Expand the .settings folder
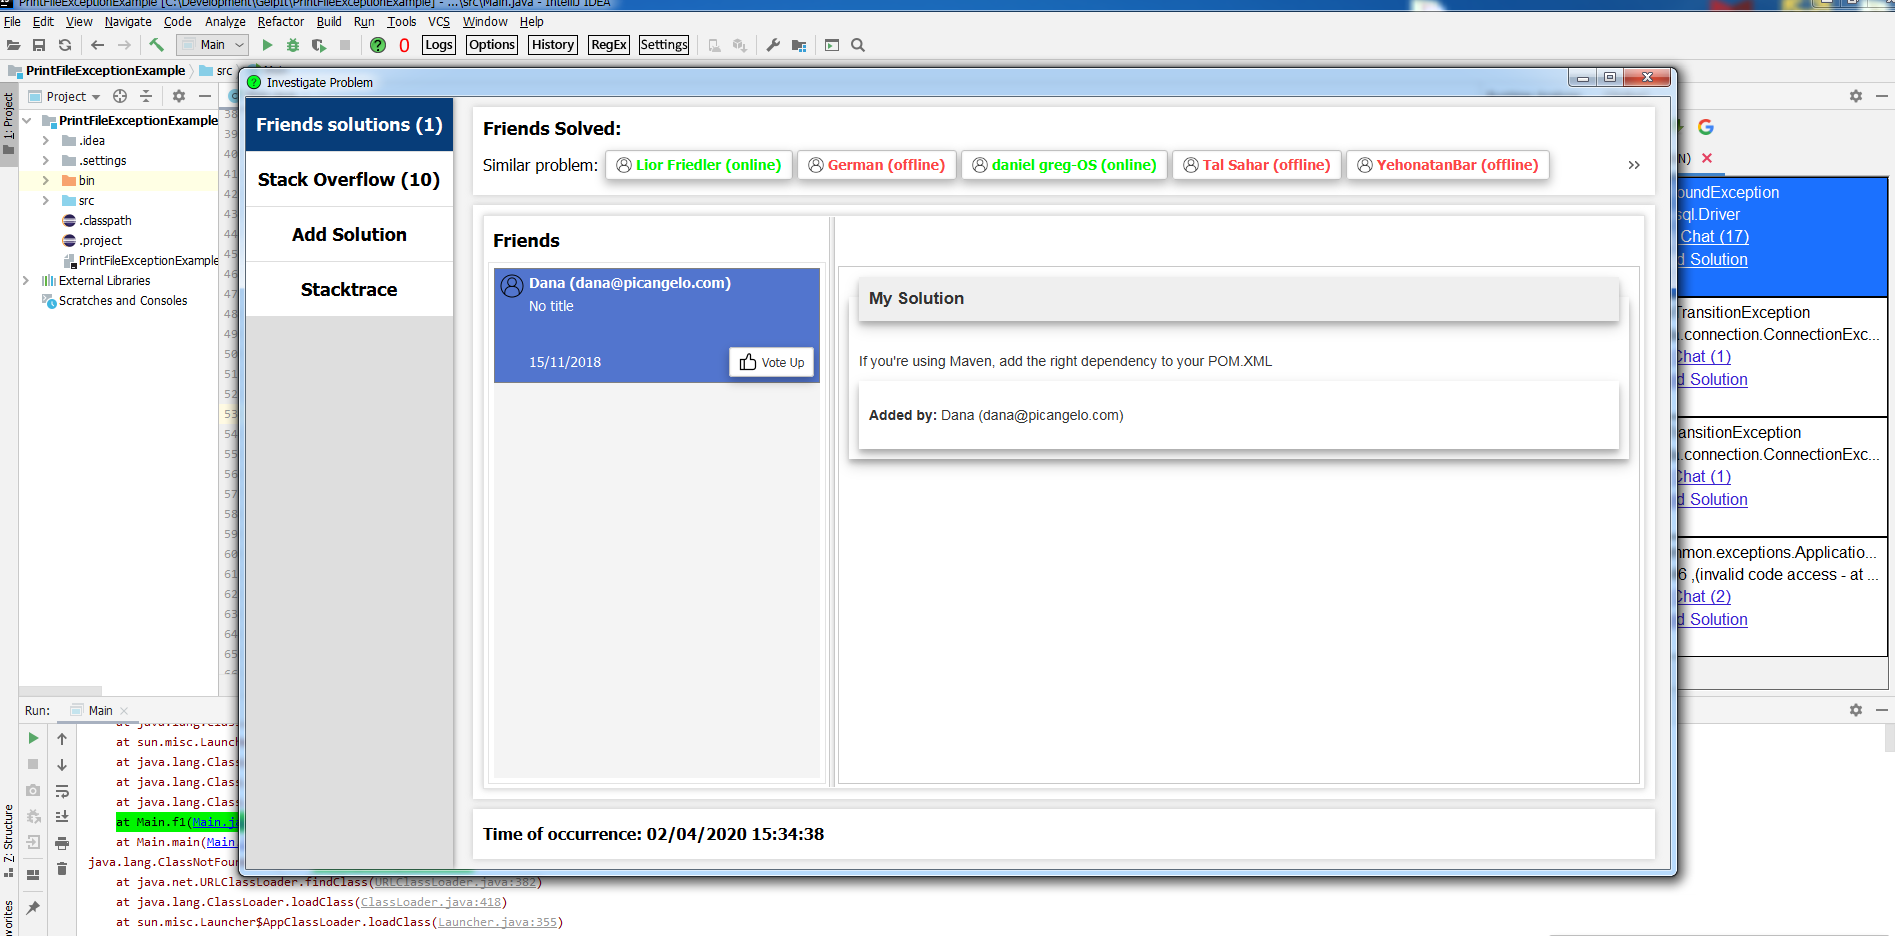Image resolution: width=1895 pixels, height=936 pixels. tap(46, 161)
